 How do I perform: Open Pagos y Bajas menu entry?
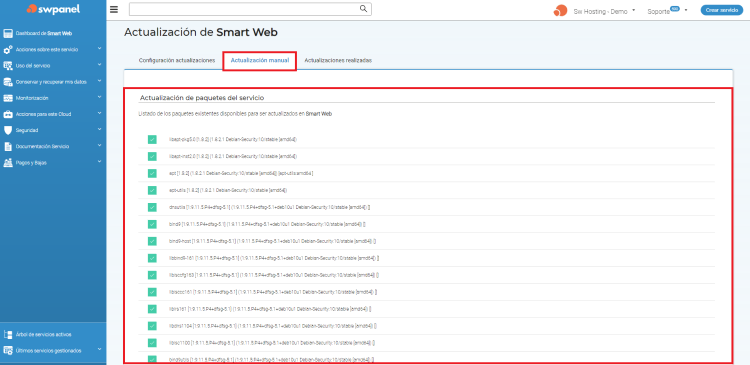point(31,163)
